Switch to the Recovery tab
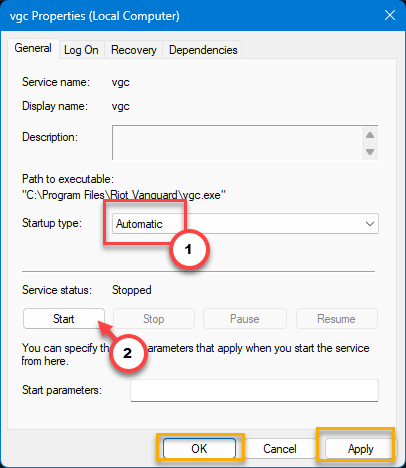 pos(134,50)
